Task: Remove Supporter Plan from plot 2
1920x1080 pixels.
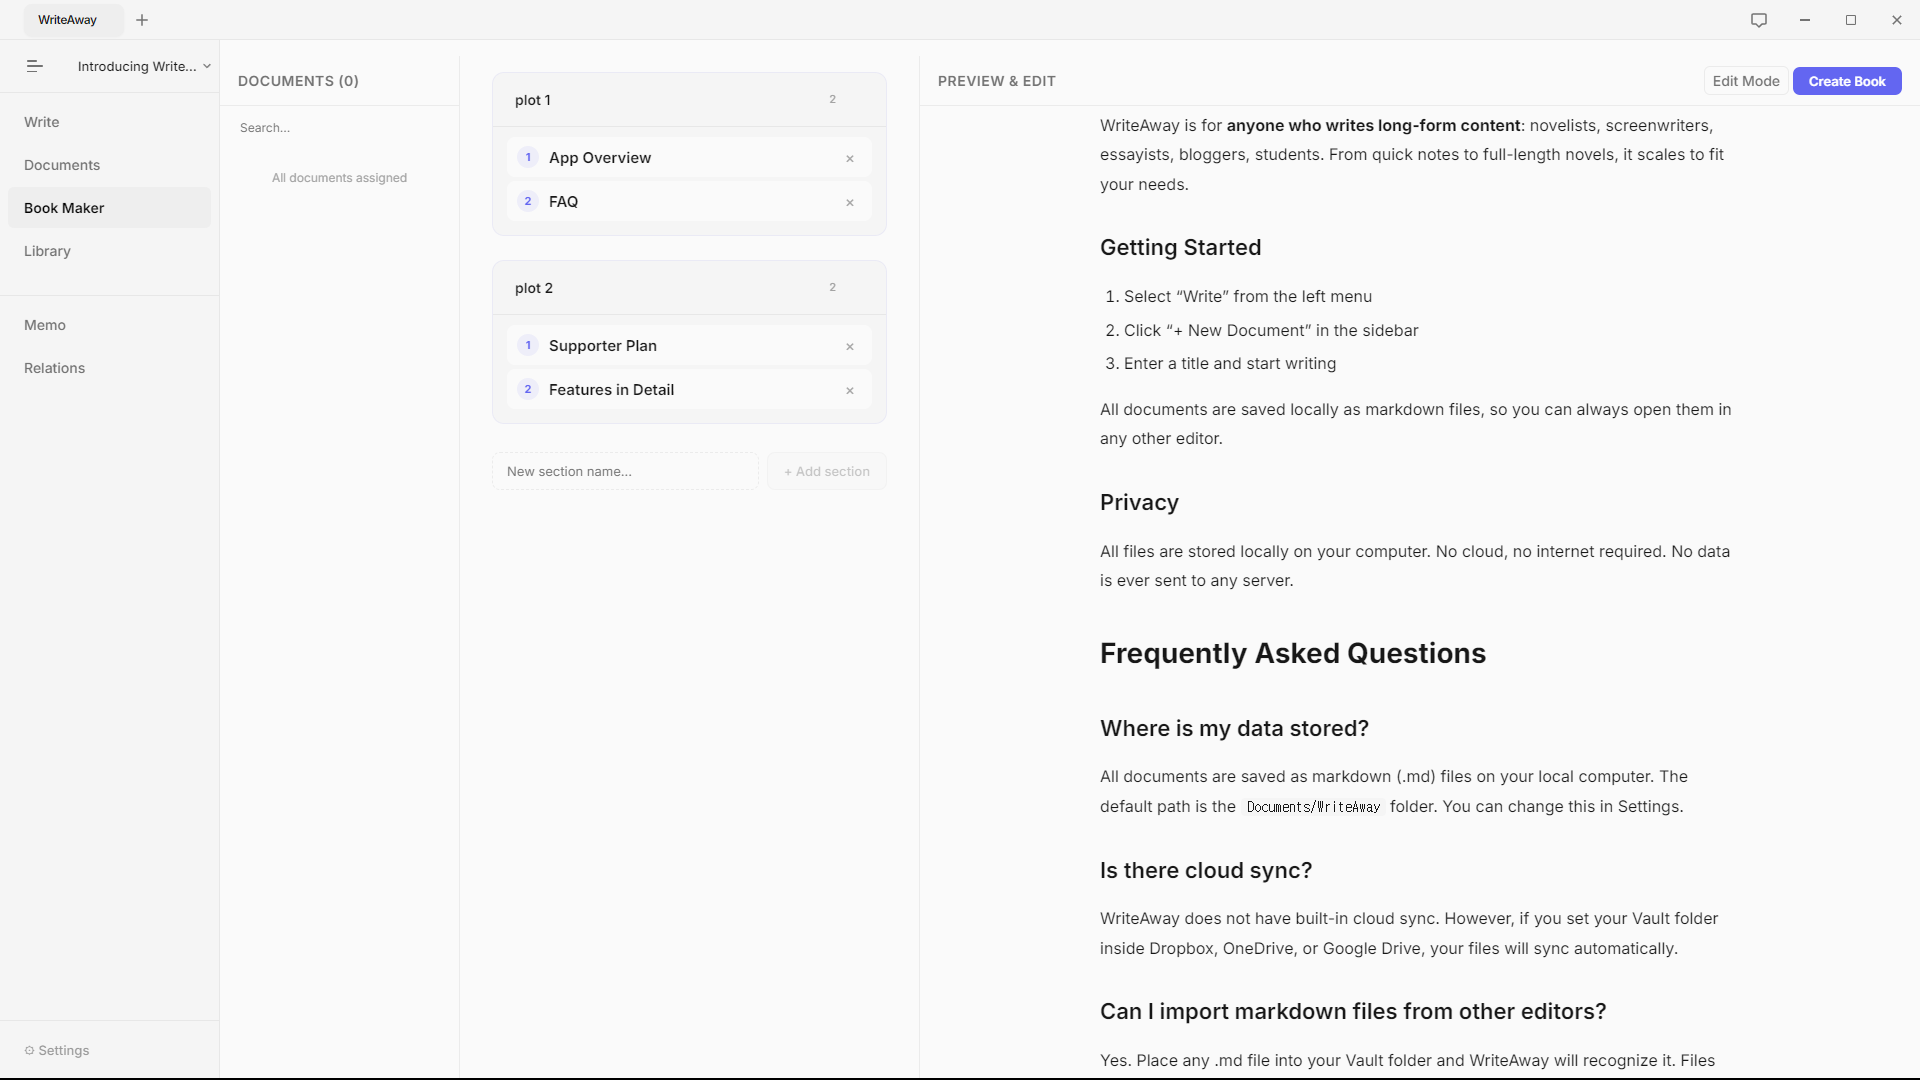Action: [x=850, y=347]
